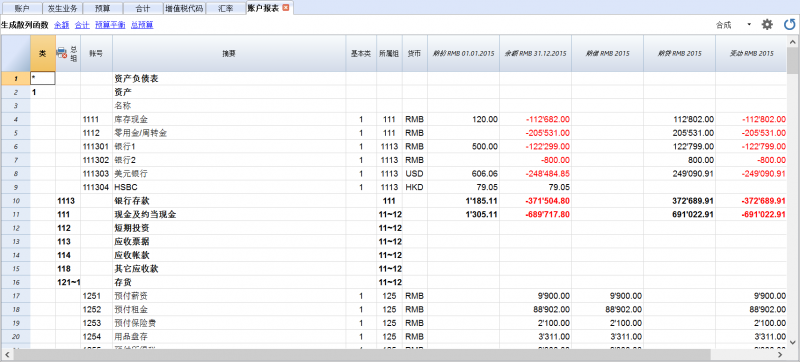Select the 美元银行 cell
The height and width of the screenshot is (362, 800).
point(229,174)
